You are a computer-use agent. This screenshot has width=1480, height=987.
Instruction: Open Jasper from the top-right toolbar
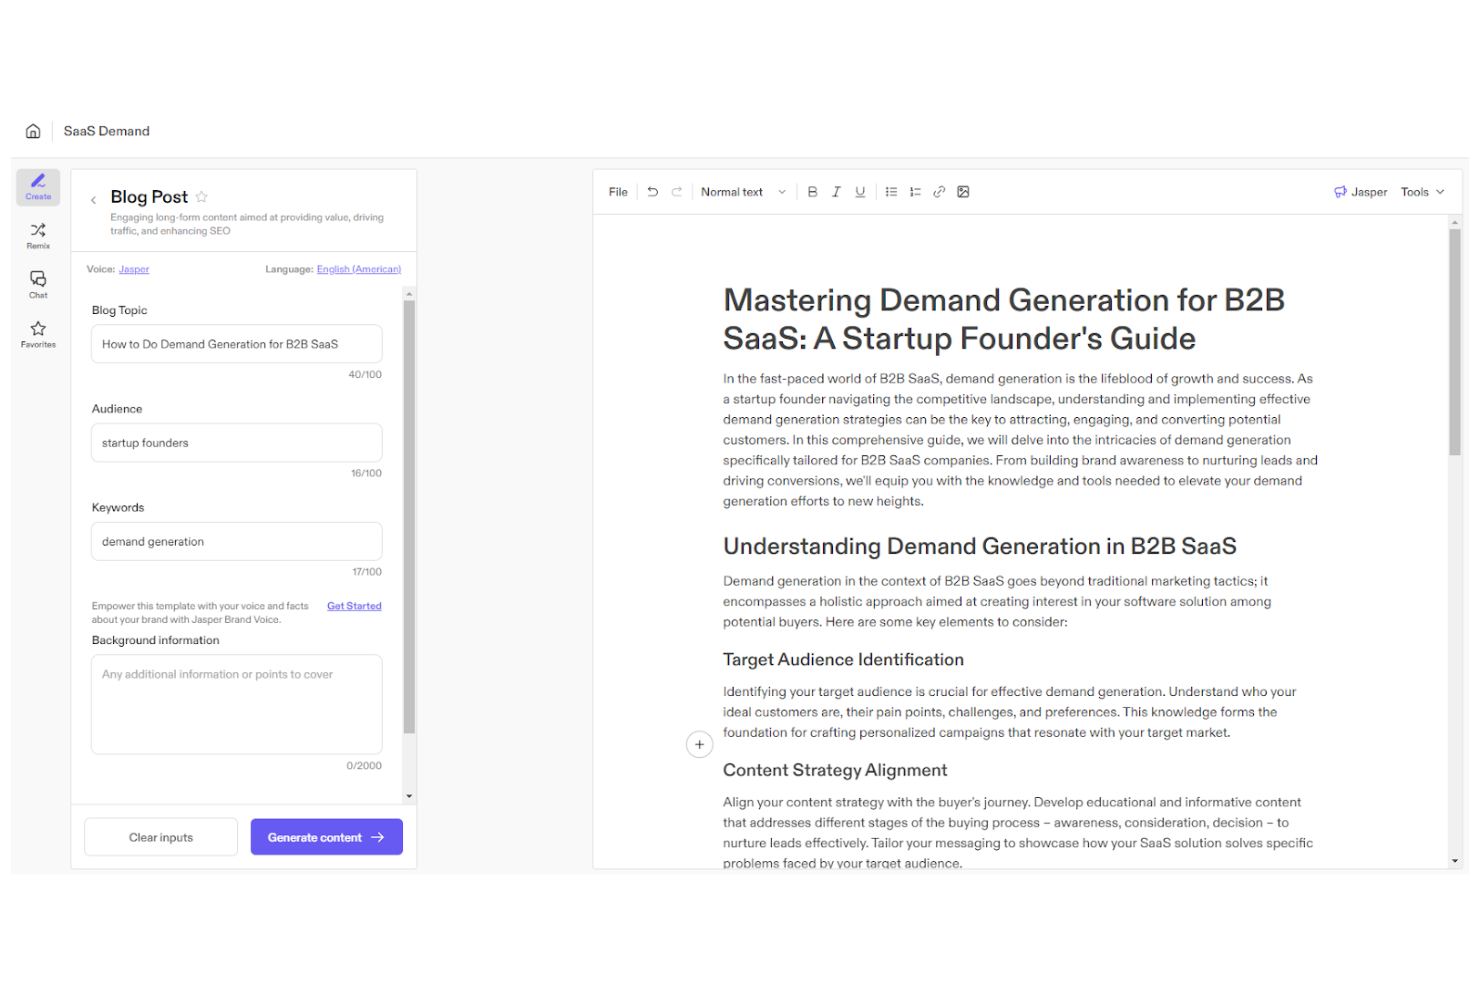(x=1359, y=191)
